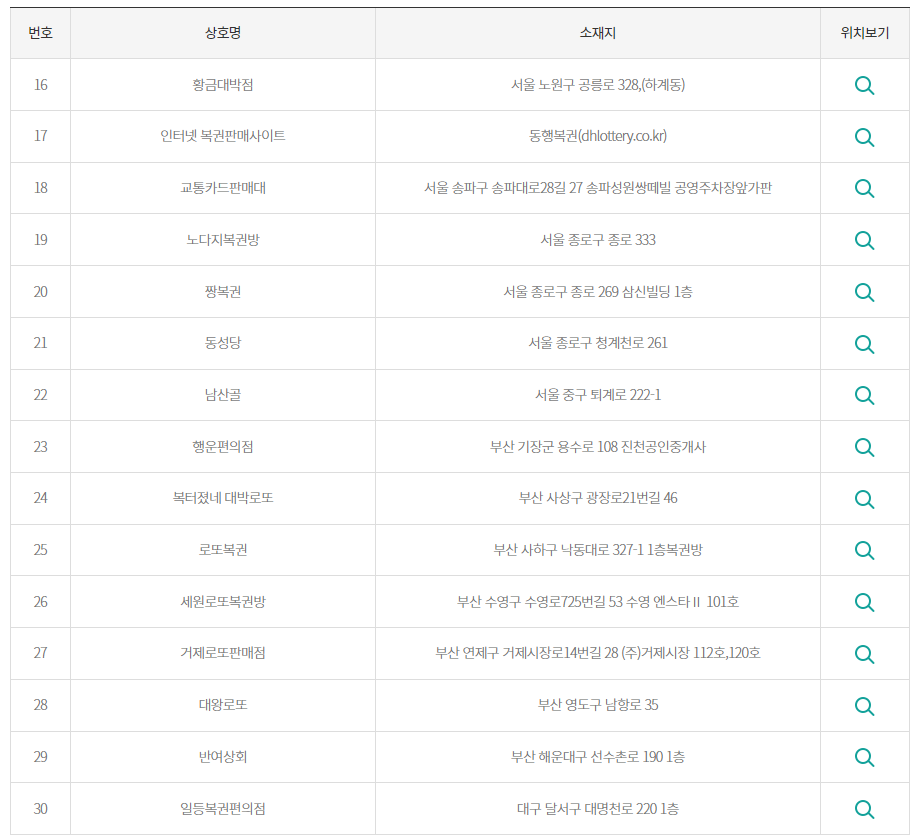
Task: Select store name 거제로또판매점
Action: pos(222,653)
